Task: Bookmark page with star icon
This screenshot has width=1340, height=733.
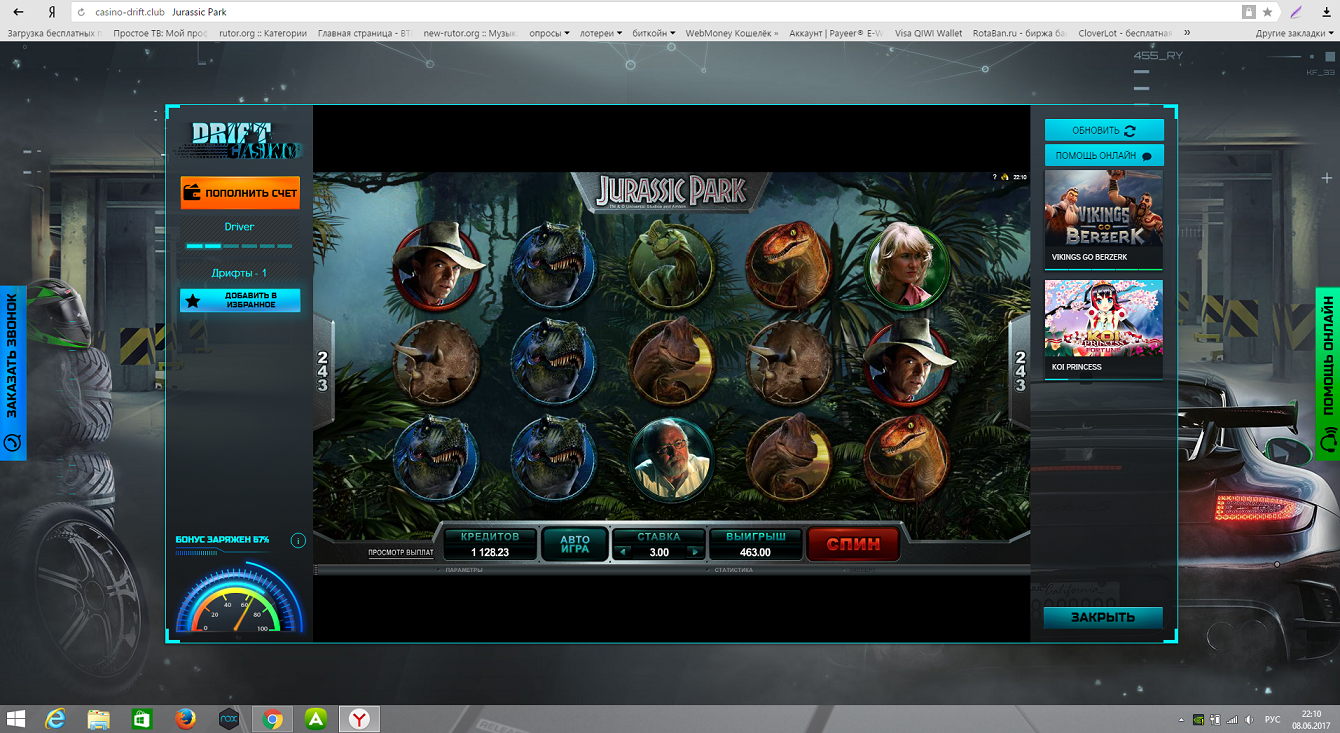Action: (1267, 12)
